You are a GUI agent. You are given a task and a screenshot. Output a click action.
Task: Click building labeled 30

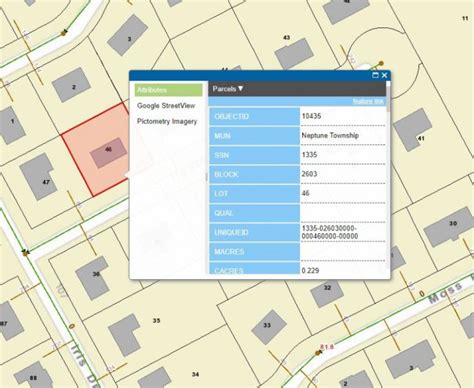click(x=448, y=226)
